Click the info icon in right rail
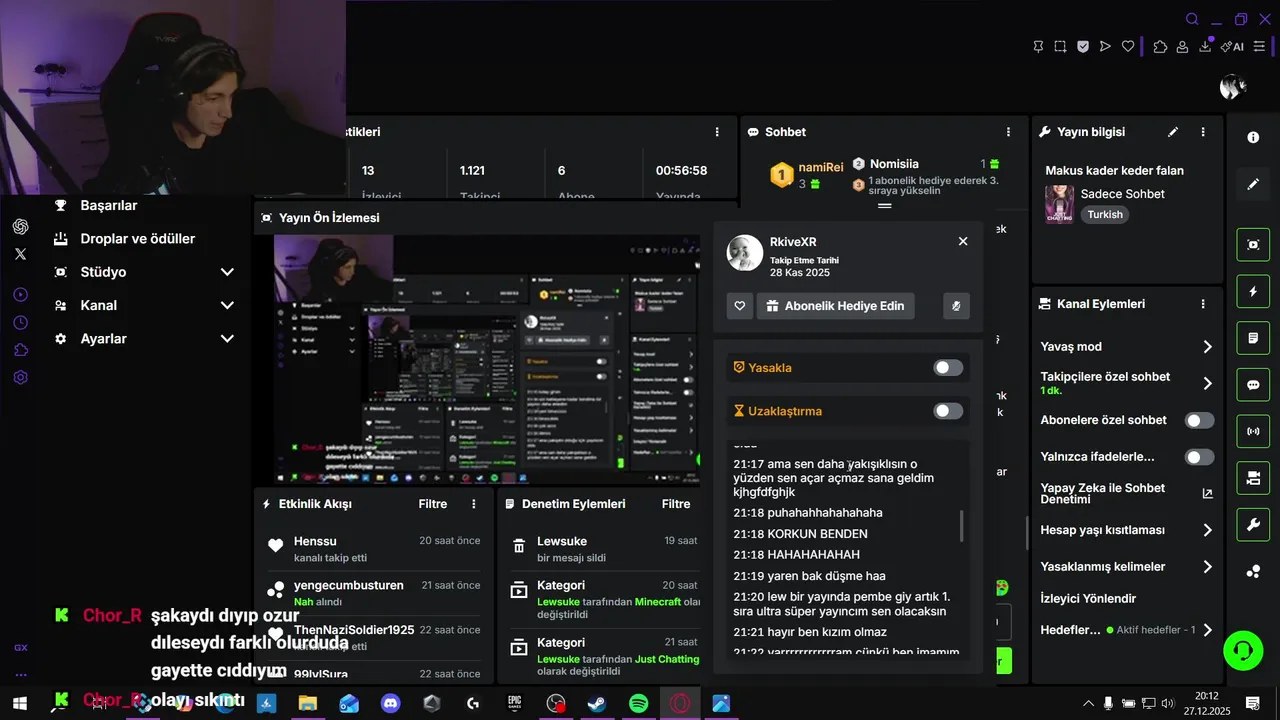Image resolution: width=1280 pixels, height=720 pixels. (1254, 138)
